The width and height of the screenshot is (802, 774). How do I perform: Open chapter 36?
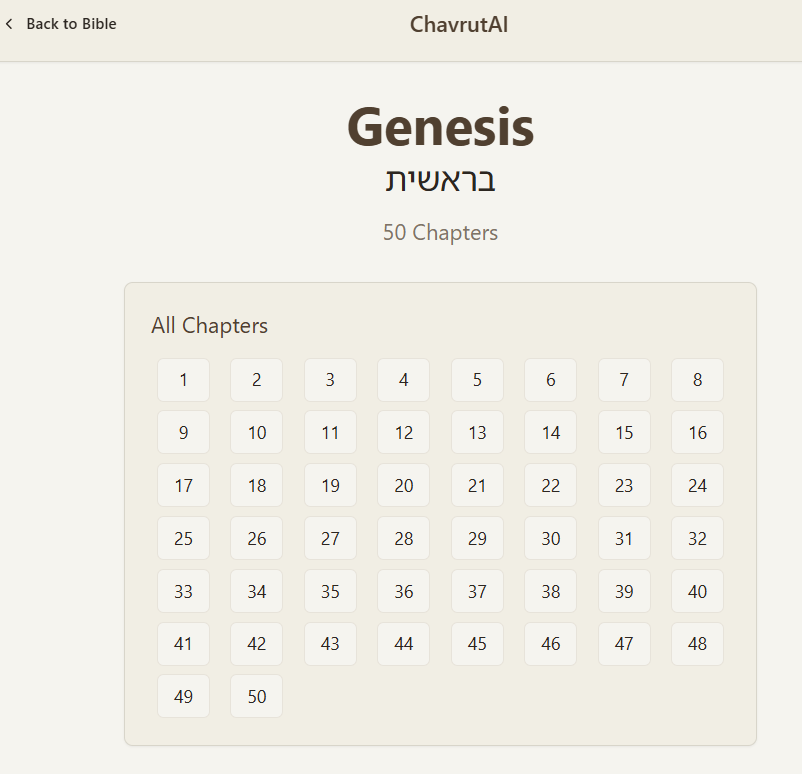(404, 591)
